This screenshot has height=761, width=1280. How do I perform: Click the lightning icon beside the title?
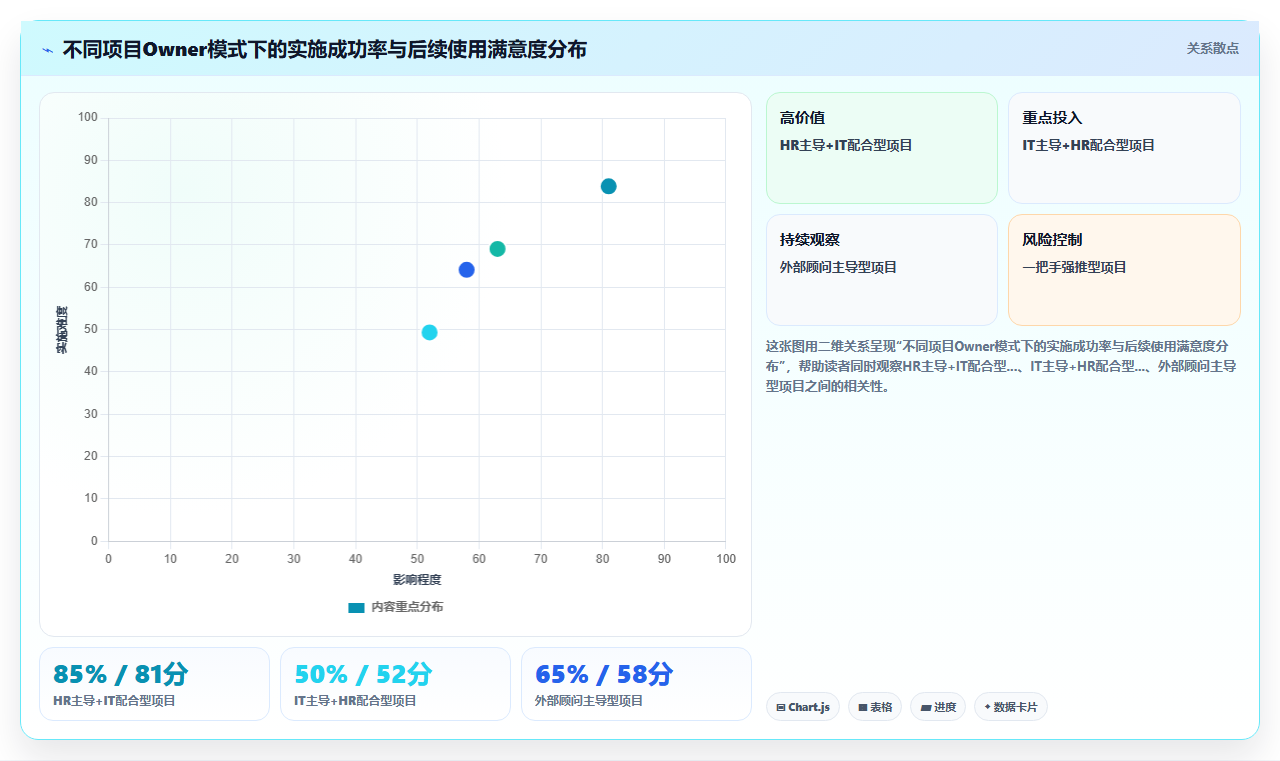point(48,50)
